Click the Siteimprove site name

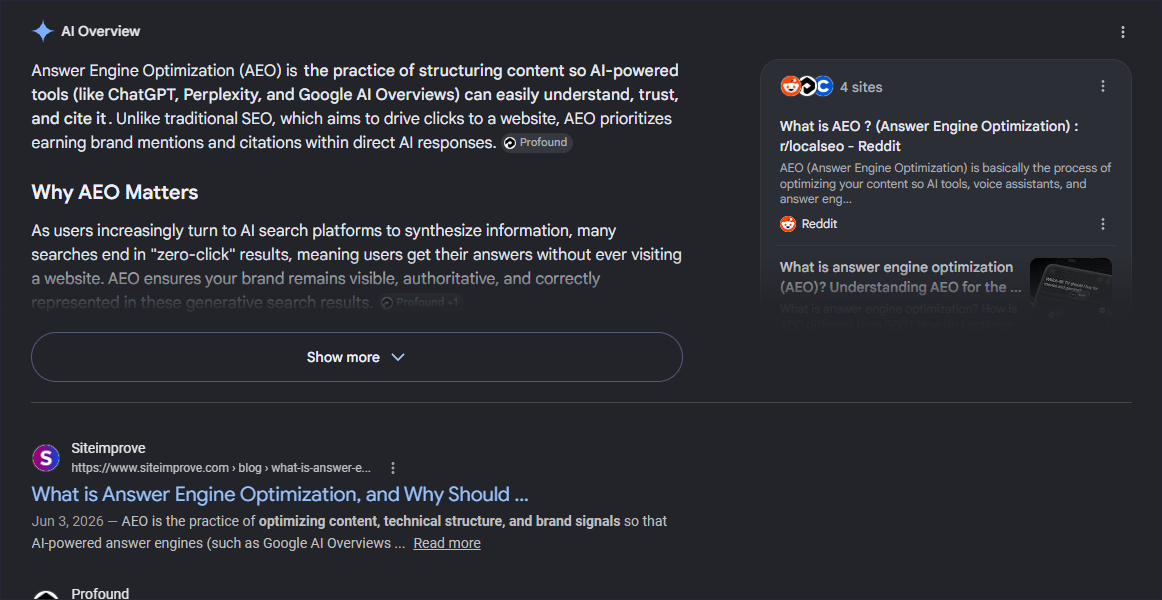tap(108, 448)
